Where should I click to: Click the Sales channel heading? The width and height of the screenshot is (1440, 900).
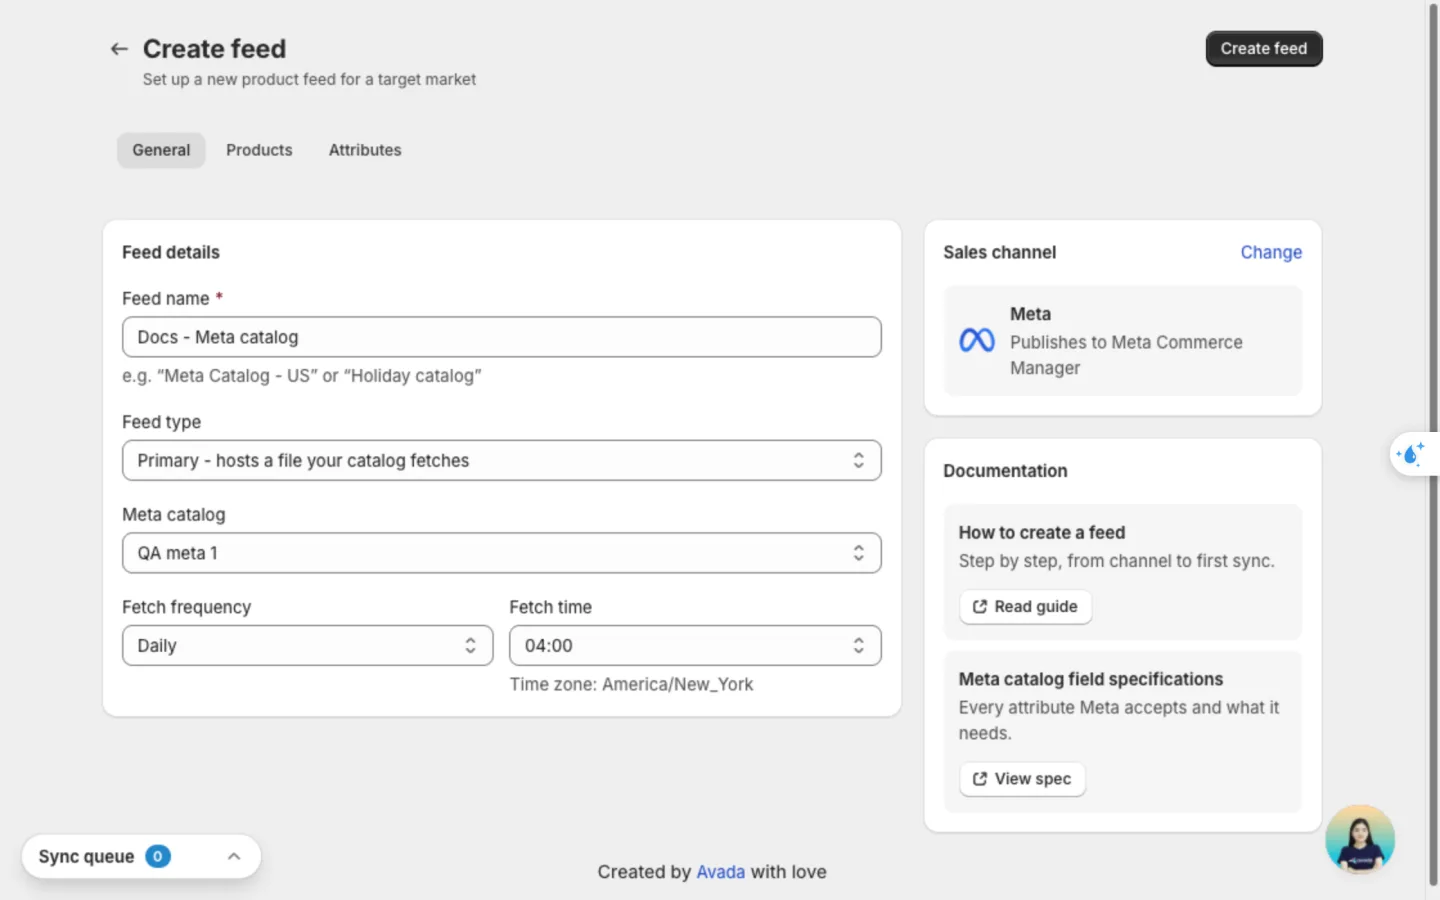click(x=999, y=253)
